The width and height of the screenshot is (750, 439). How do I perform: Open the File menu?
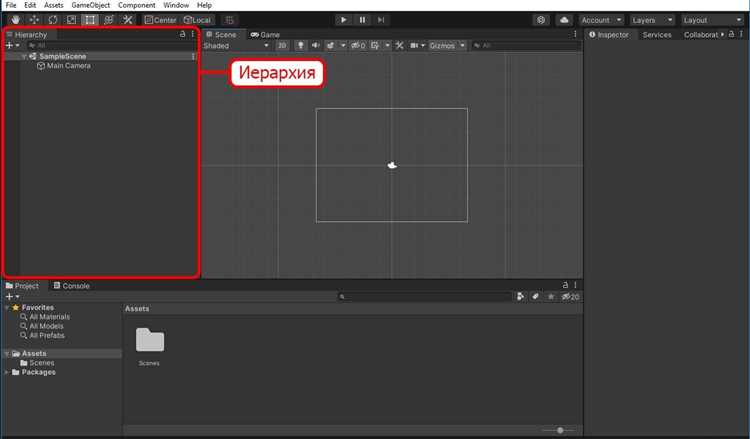[x=11, y=5]
